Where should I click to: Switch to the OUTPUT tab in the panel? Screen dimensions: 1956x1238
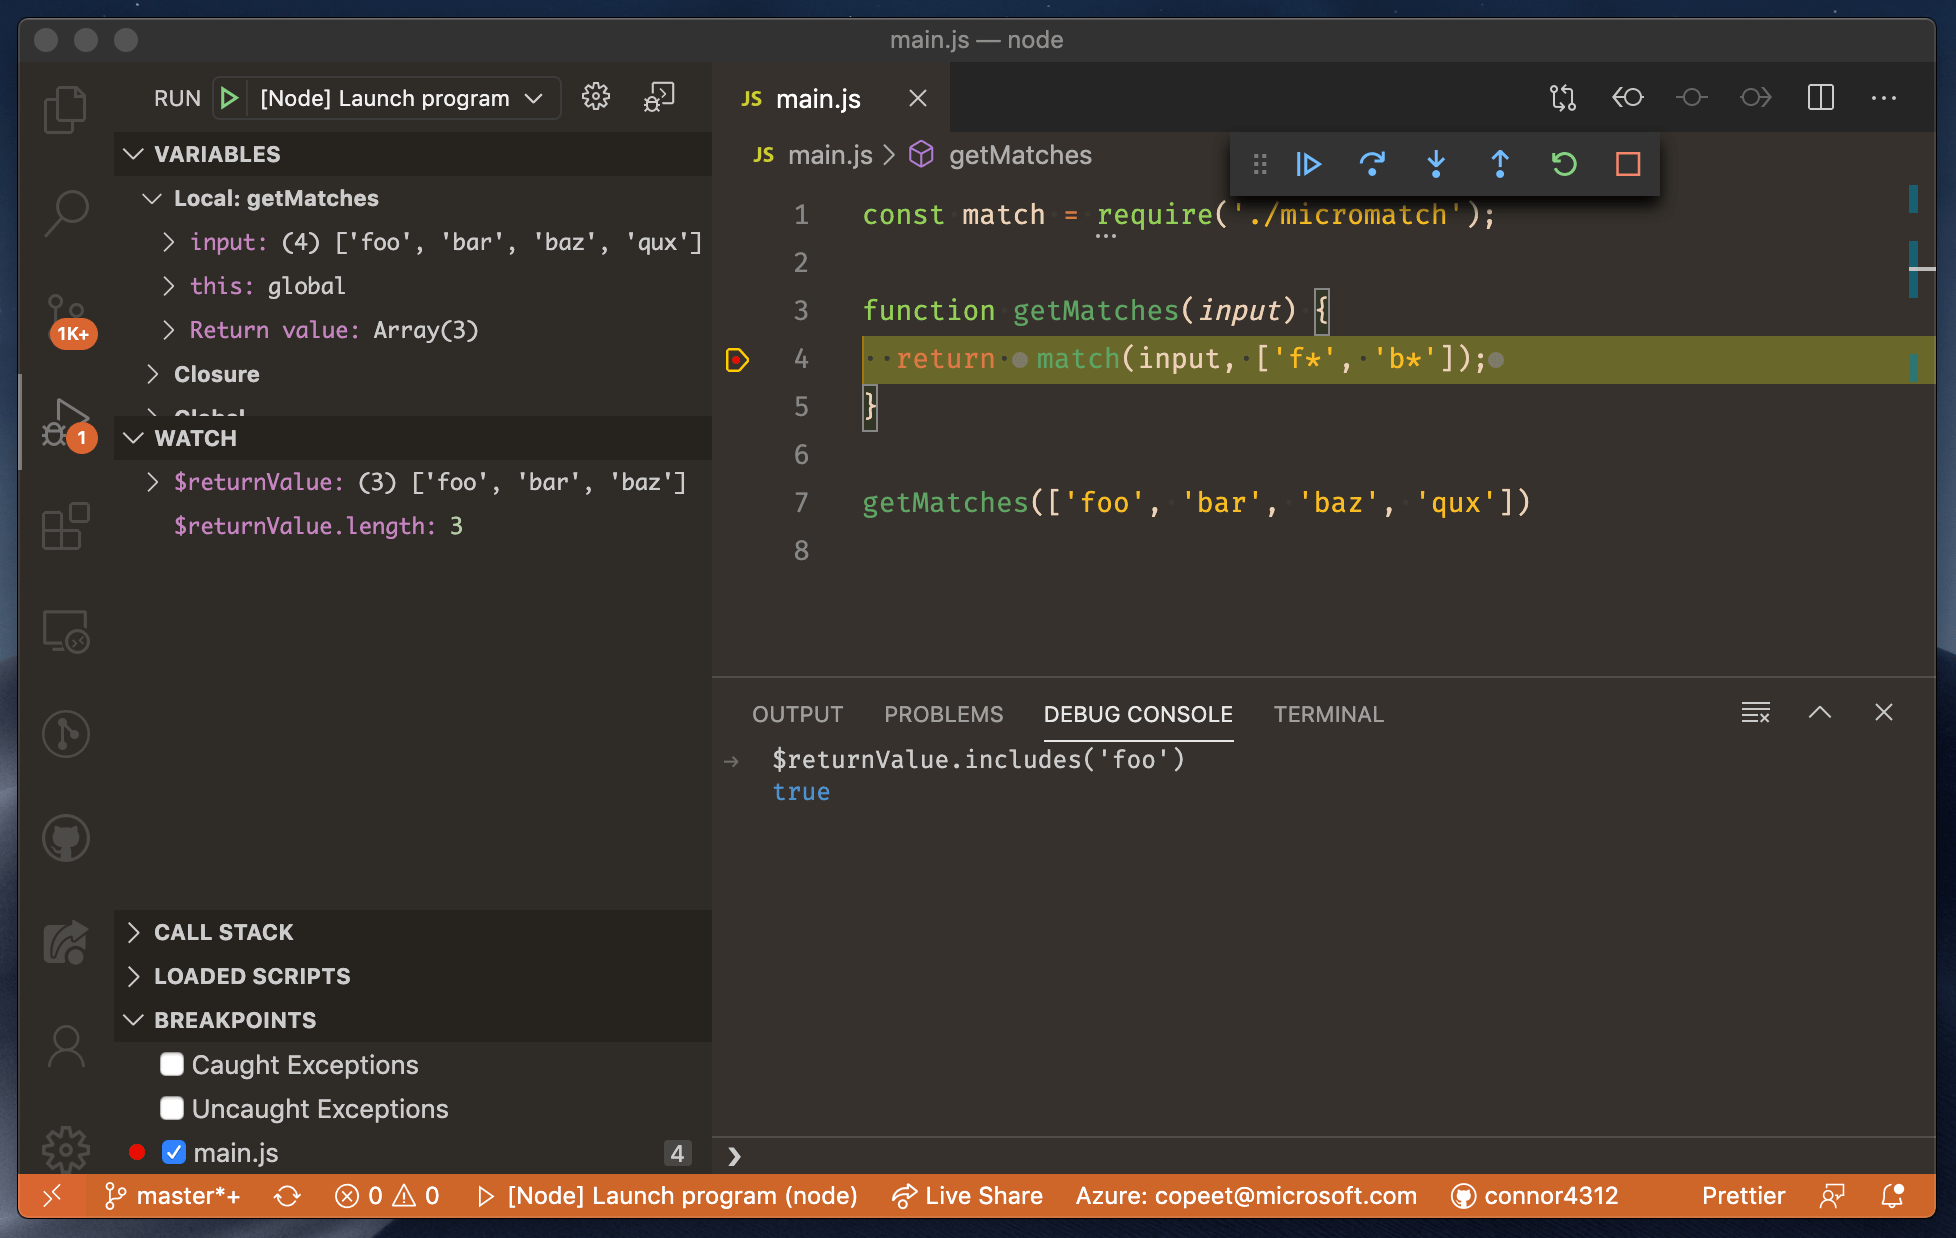[797, 713]
